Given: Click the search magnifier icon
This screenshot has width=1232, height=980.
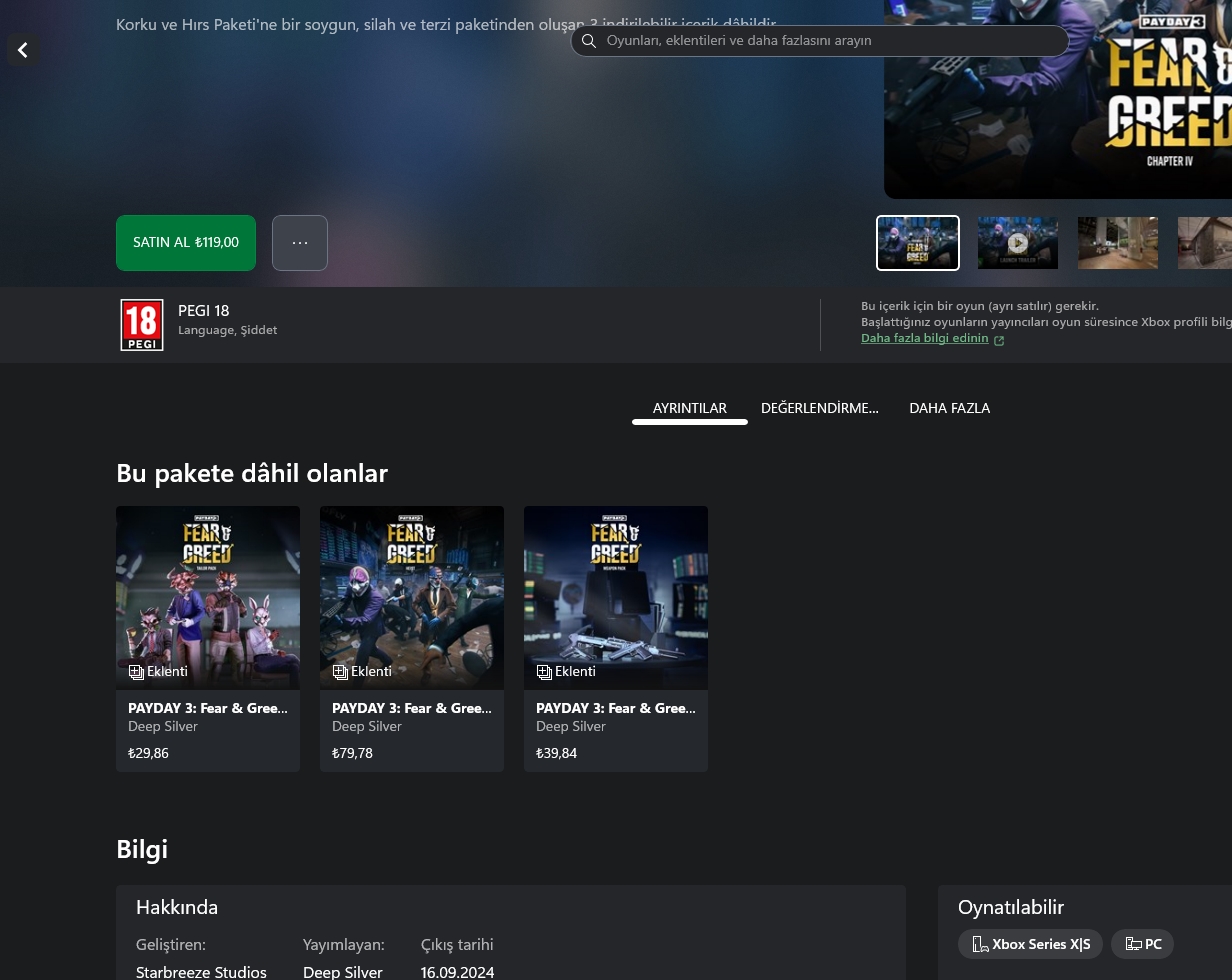Looking at the screenshot, I should pos(589,41).
